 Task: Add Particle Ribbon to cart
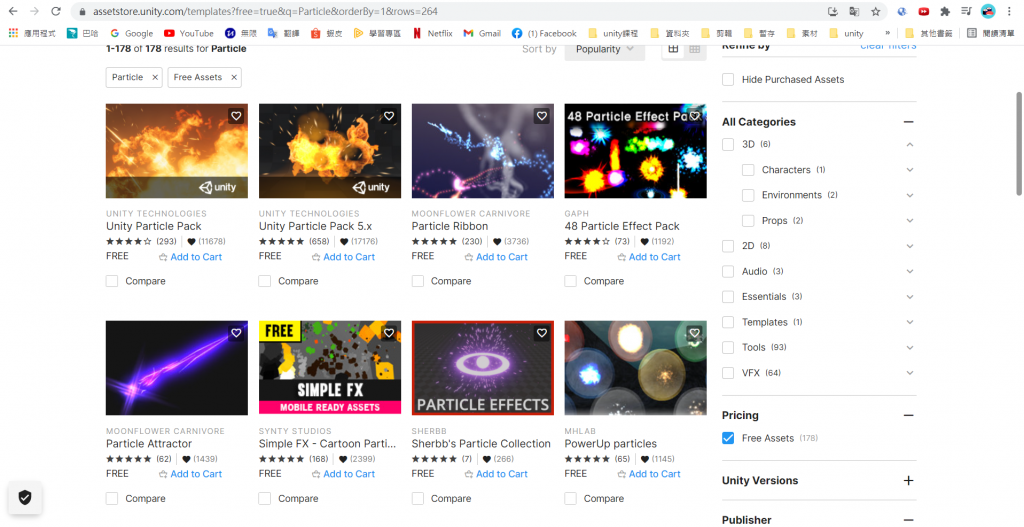(496, 257)
